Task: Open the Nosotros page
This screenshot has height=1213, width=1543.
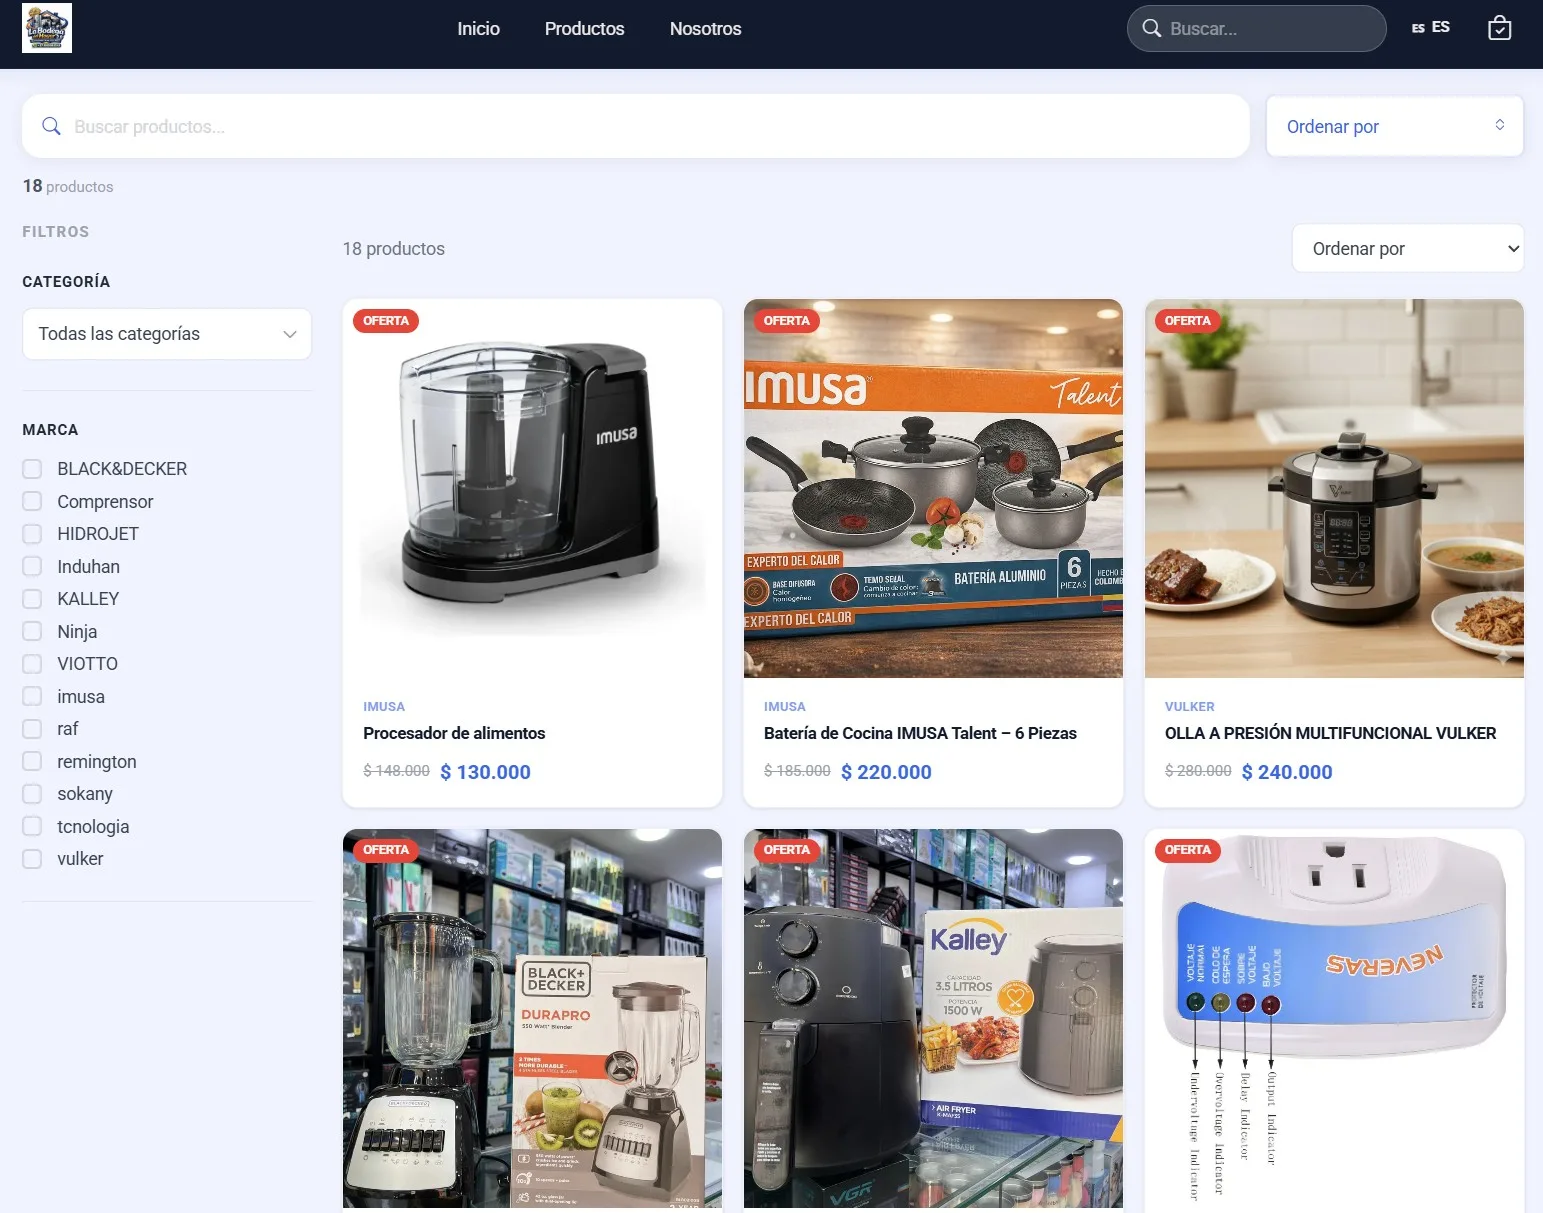Action: (705, 29)
